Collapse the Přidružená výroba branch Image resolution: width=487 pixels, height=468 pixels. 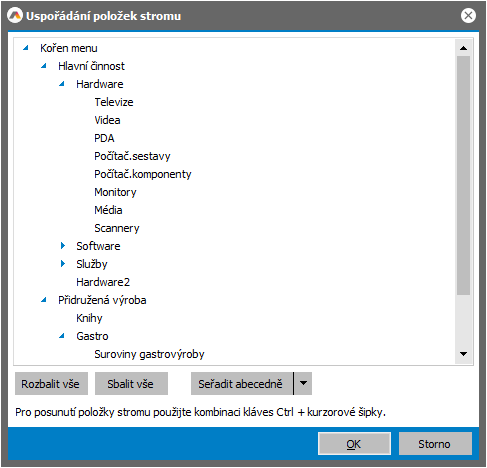point(44,300)
